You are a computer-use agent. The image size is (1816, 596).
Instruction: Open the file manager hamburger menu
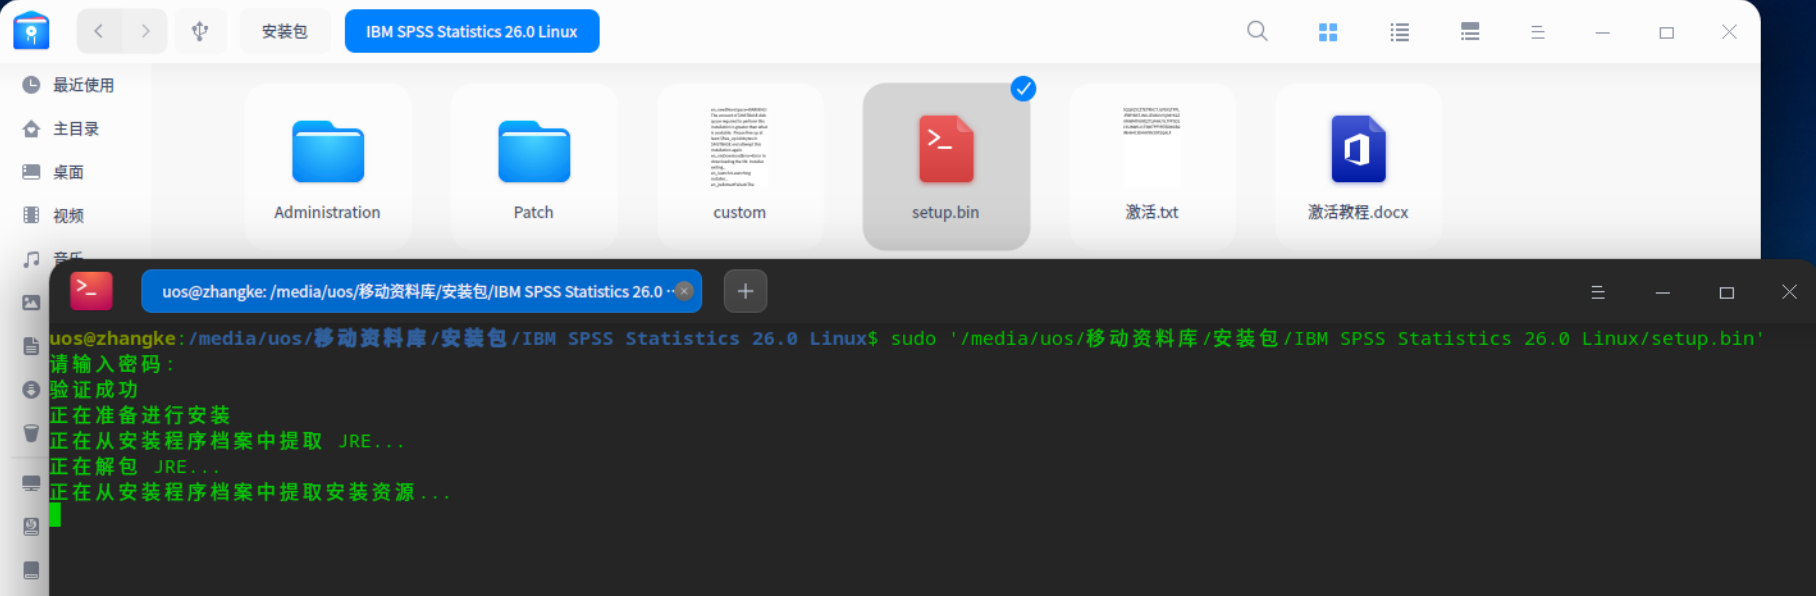coord(1538,32)
